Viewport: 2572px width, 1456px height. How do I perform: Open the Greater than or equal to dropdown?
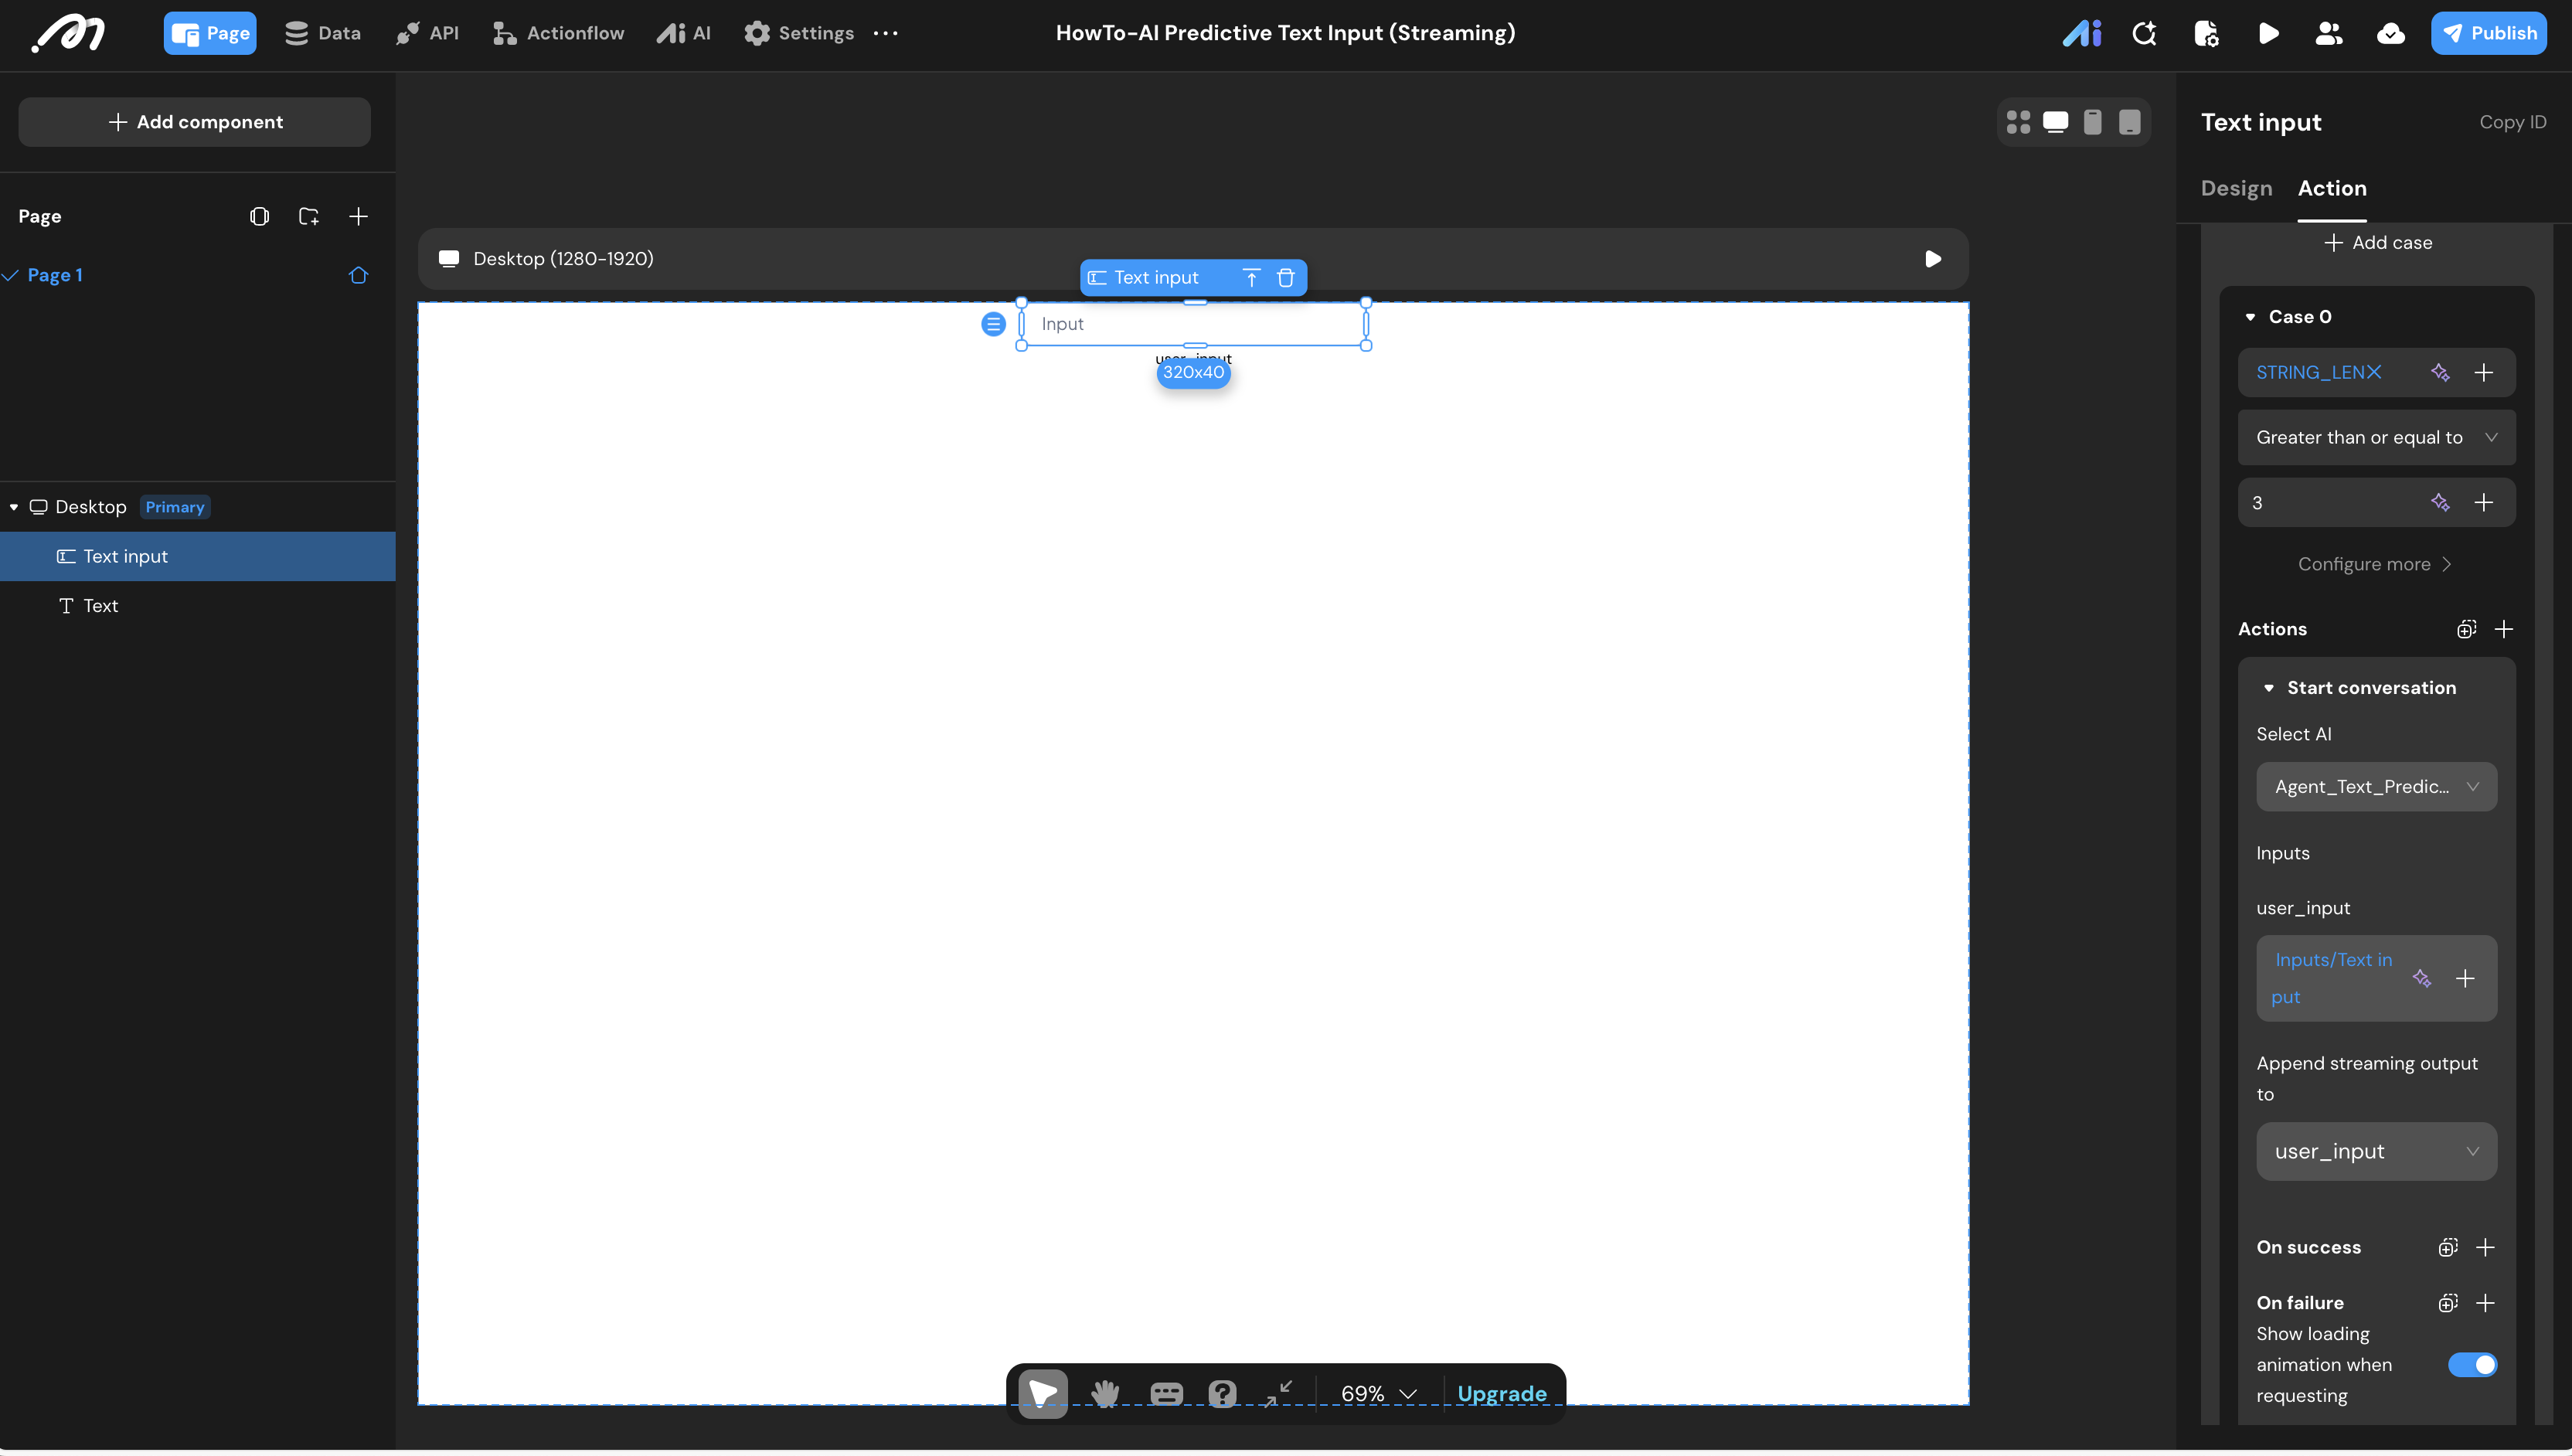2376,437
